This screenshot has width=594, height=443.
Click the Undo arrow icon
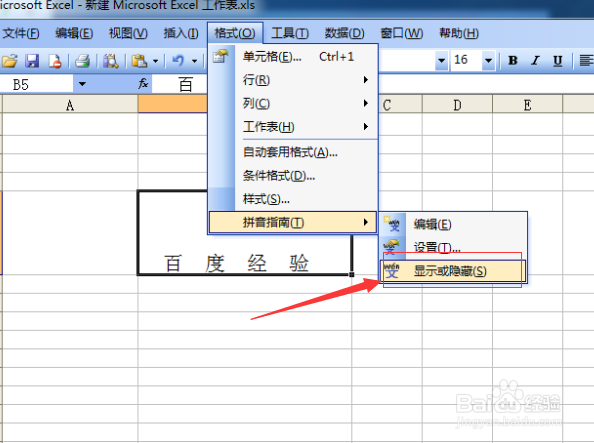point(178,61)
